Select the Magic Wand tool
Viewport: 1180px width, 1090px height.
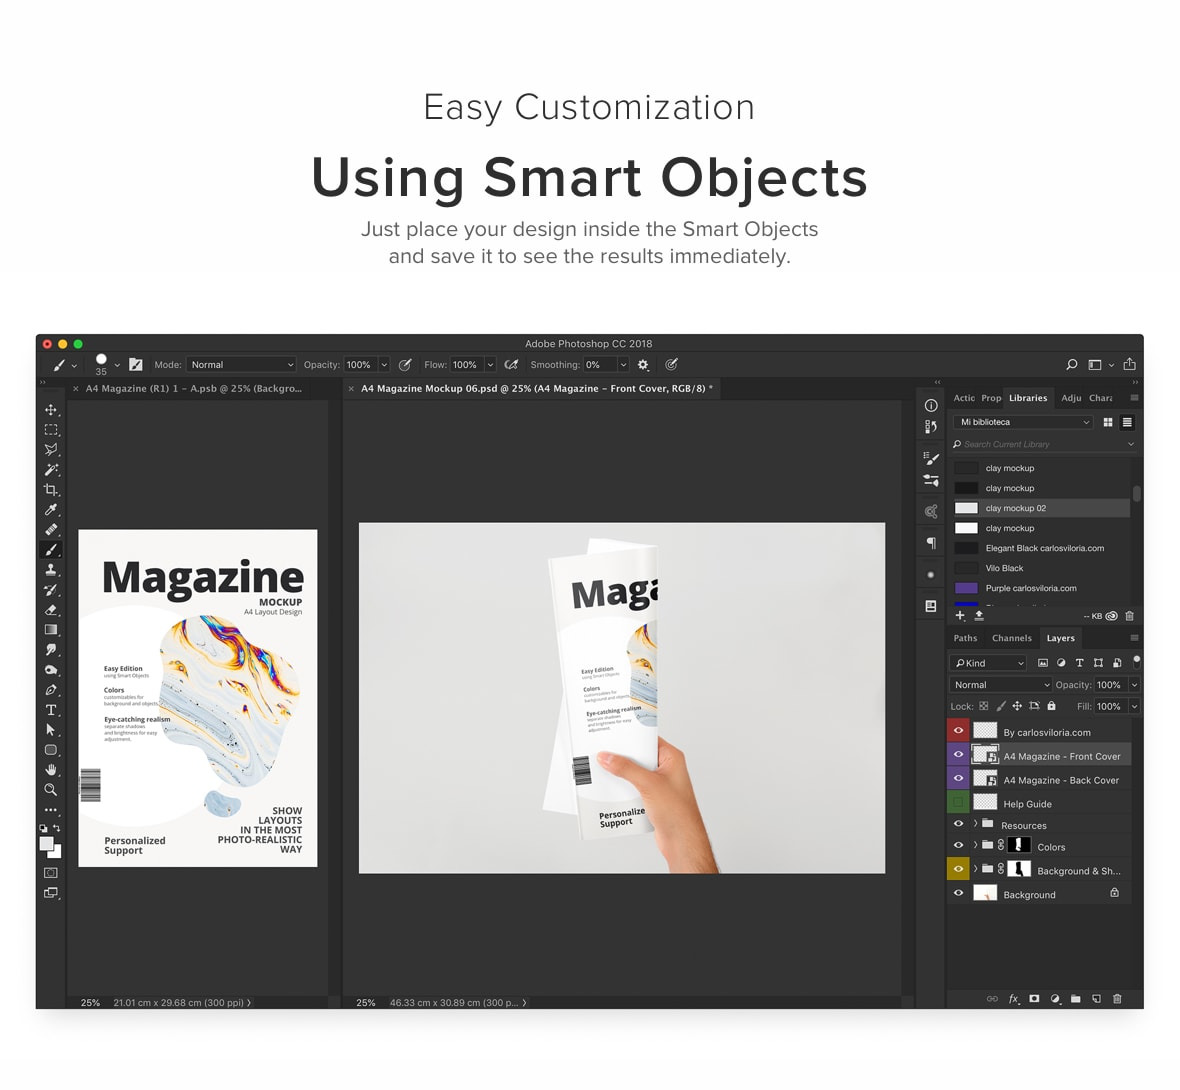51,470
